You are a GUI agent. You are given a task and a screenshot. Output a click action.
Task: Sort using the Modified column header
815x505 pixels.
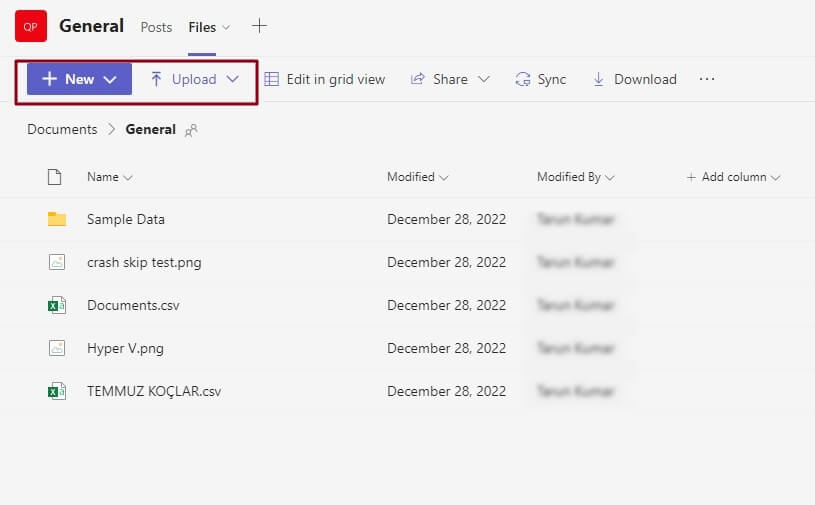(417, 177)
